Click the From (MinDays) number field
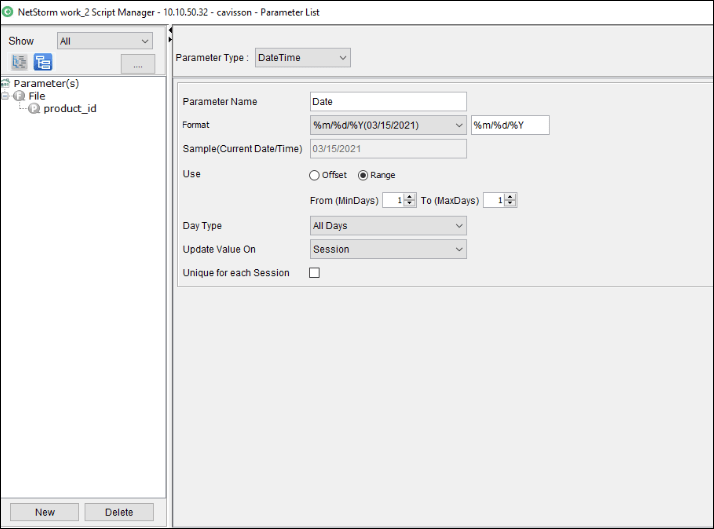Viewport: 714px width, 529px height. click(393, 200)
